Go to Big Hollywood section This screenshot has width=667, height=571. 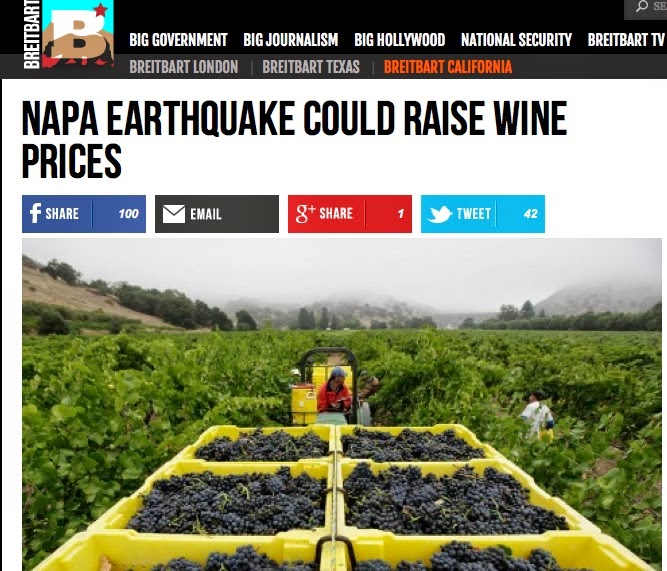(399, 40)
